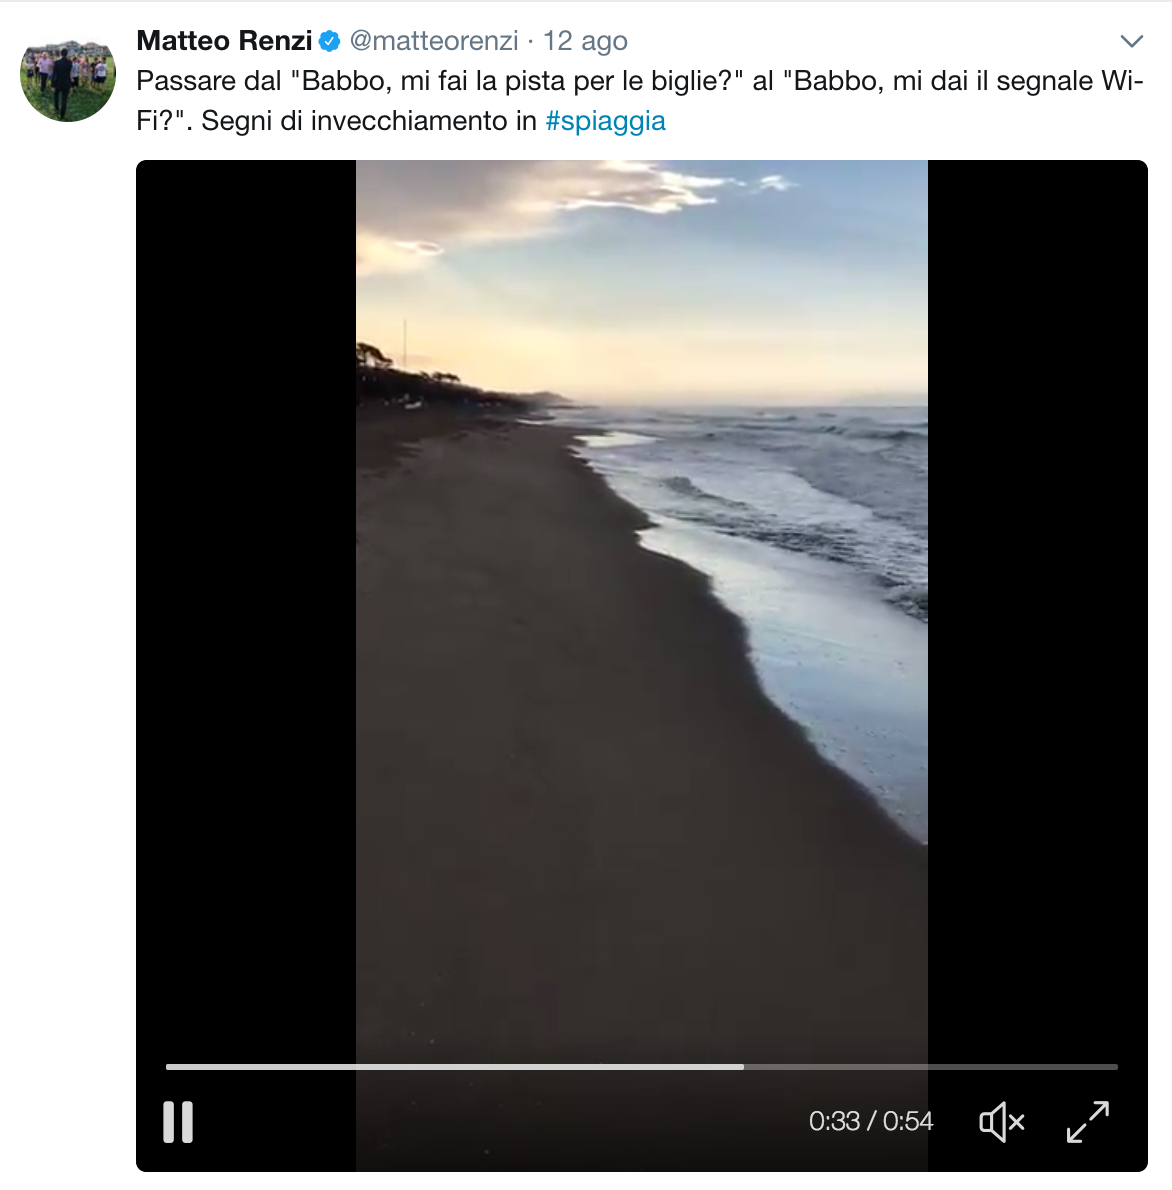Click the left black letterbox of the video
Viewport: 1172px width, 1190px height.
point(246,607)
